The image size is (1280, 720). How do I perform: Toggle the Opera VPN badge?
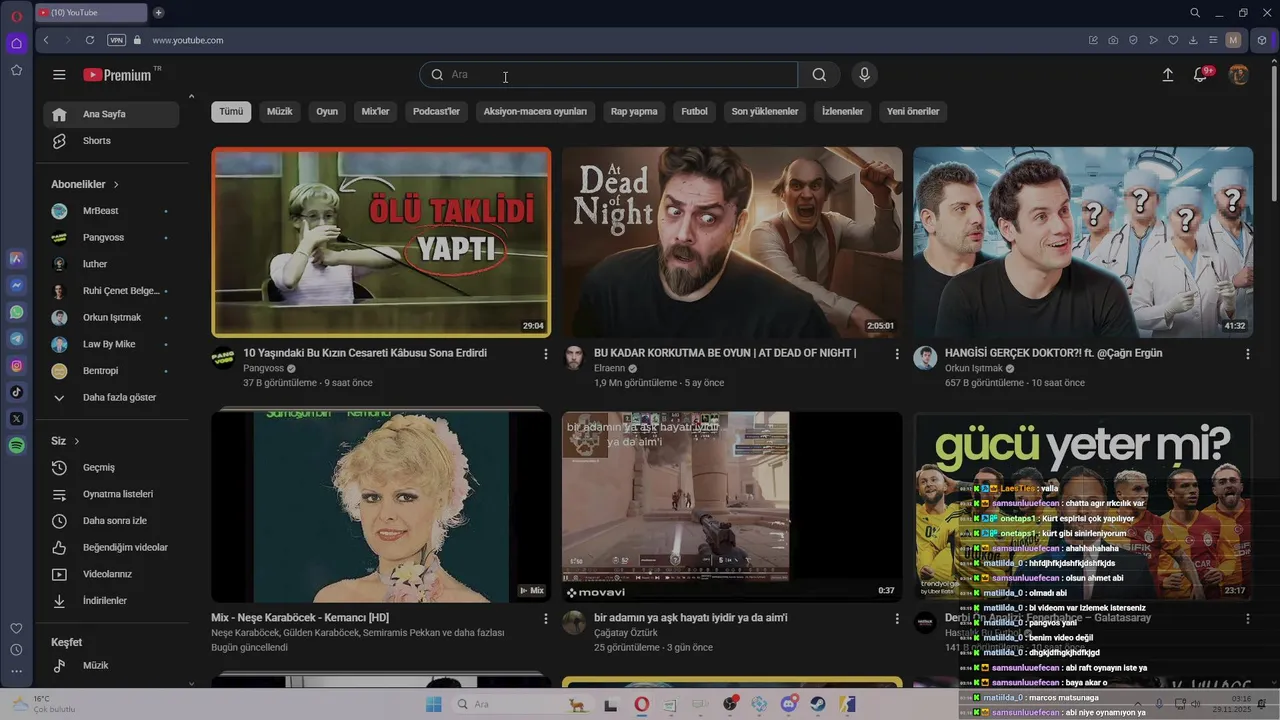coord(116,40)
